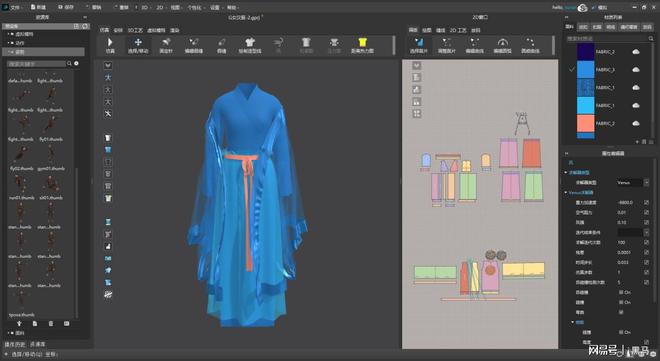Image resolution: width=660 pixels, height=361 pixels.
Task: Expand the second folder in library tree
Action: [9, 43]
